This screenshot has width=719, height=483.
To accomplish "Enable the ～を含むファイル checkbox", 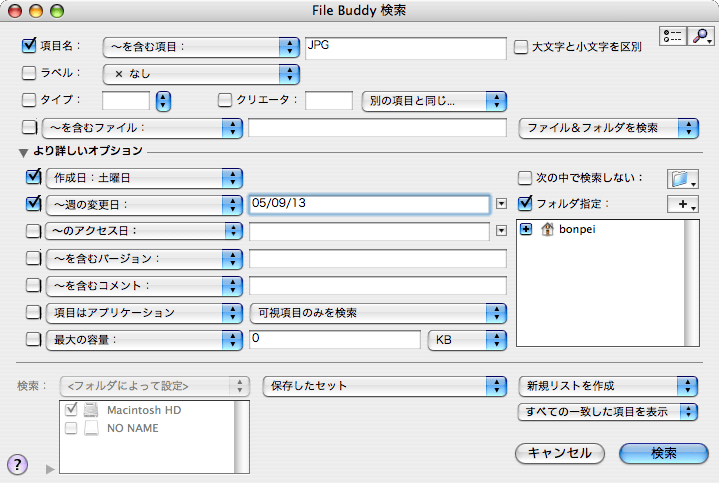I will [29, 127].
